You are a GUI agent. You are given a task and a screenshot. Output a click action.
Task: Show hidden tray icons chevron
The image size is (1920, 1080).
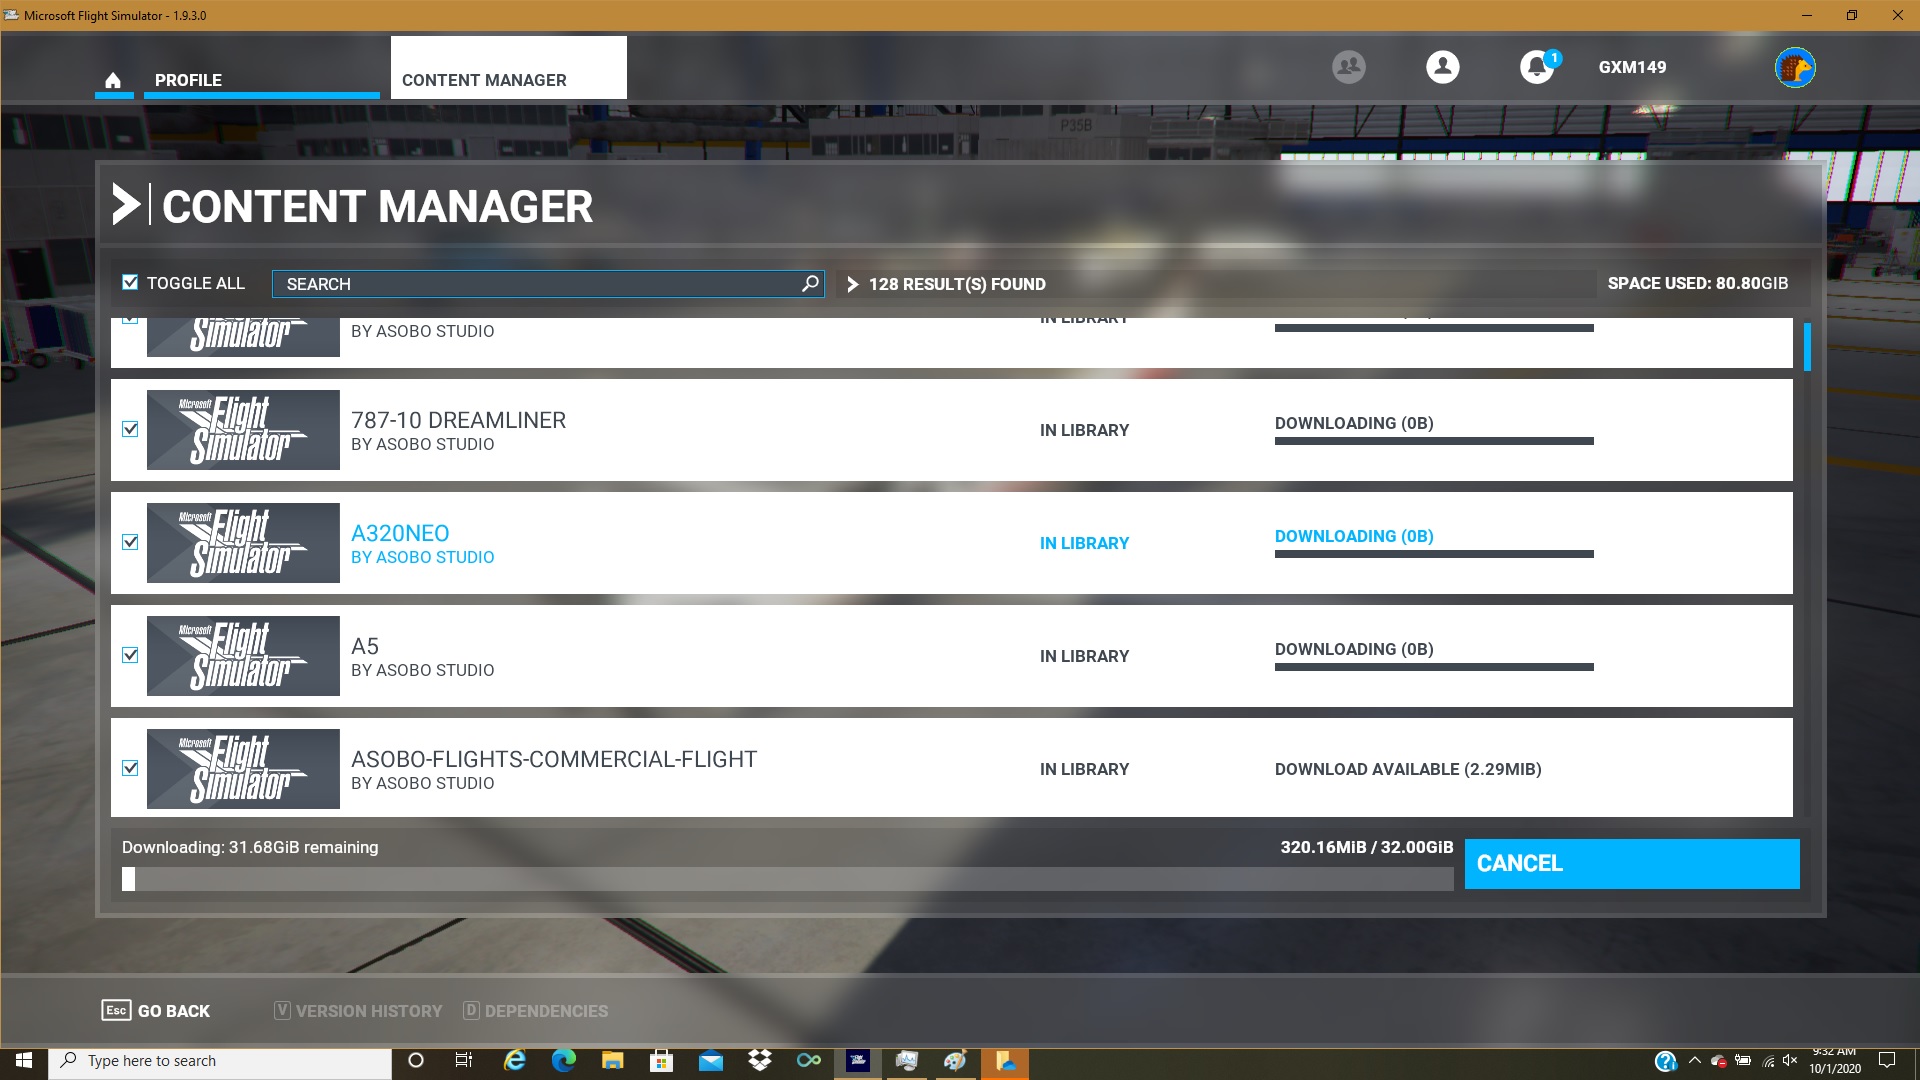(x=1695, y=1061)
